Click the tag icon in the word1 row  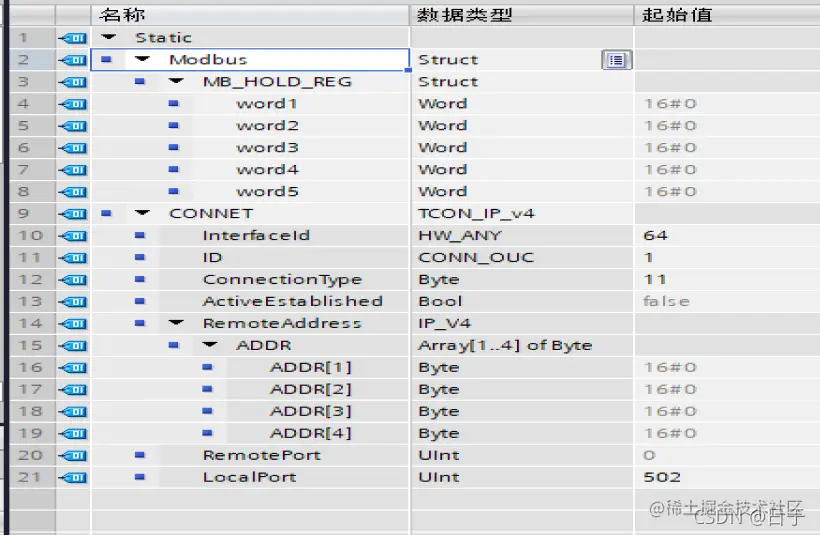(x=73, y=104)
